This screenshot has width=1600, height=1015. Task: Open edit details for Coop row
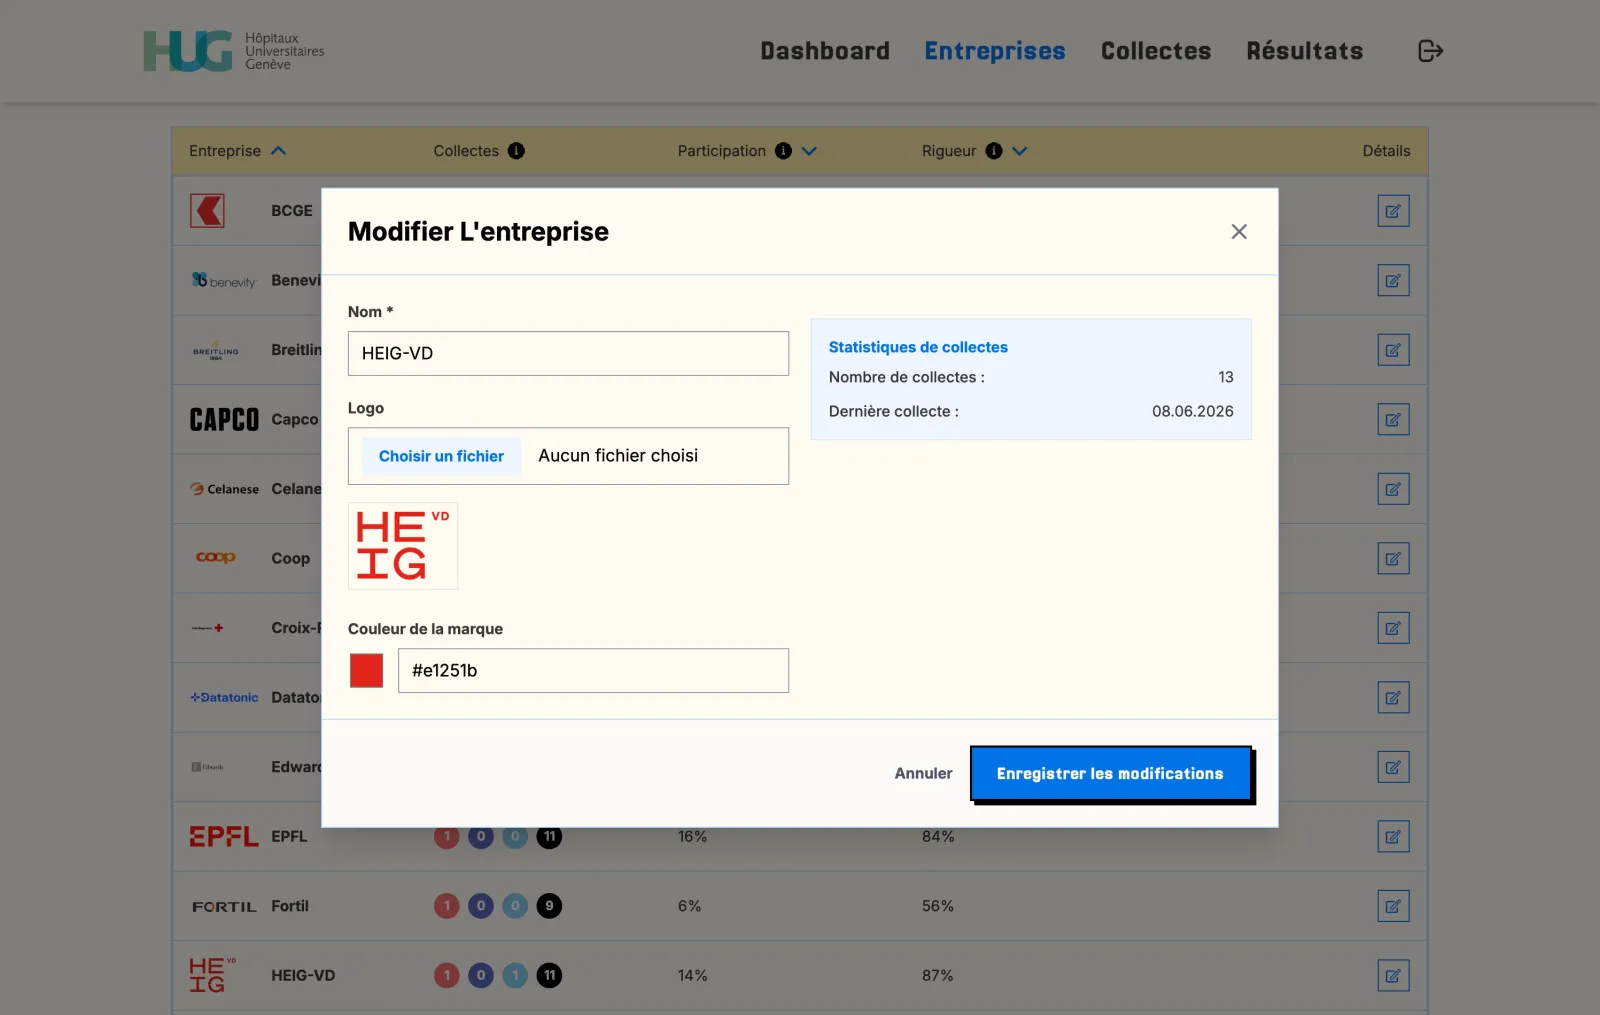[1393, 559]
